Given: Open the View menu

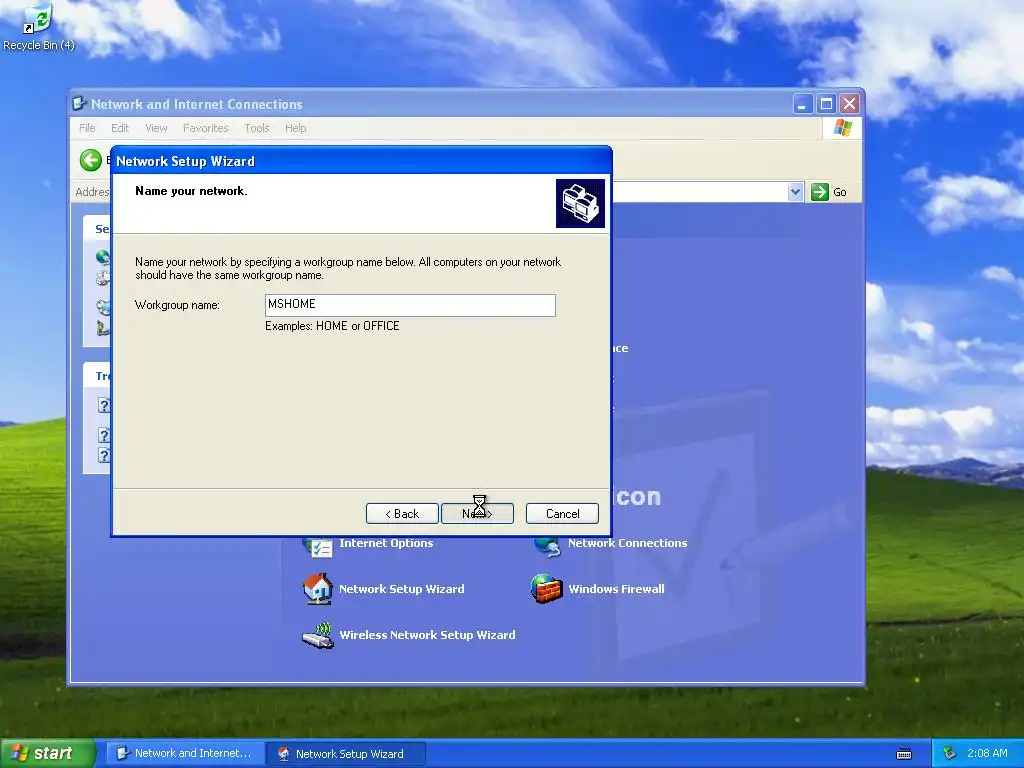Looking at the screenshot, I should click(156, 128).
